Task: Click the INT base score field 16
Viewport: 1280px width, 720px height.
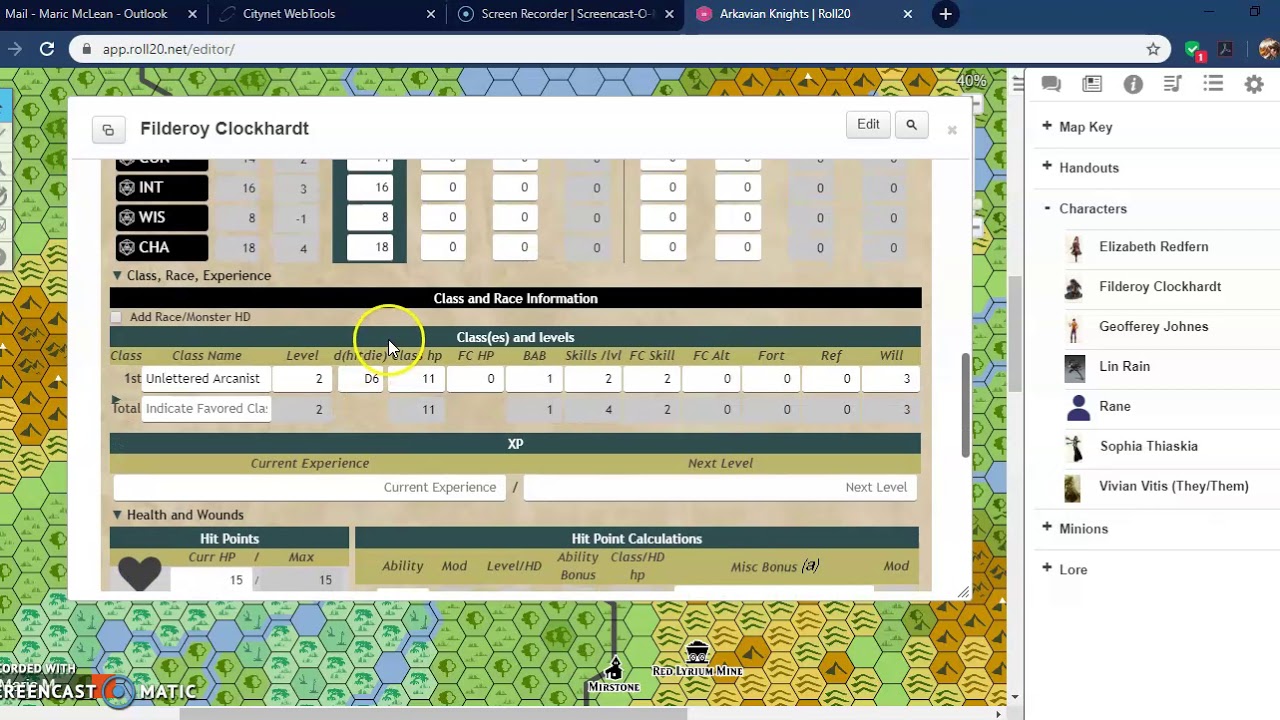Action: [x=370, y=188]
